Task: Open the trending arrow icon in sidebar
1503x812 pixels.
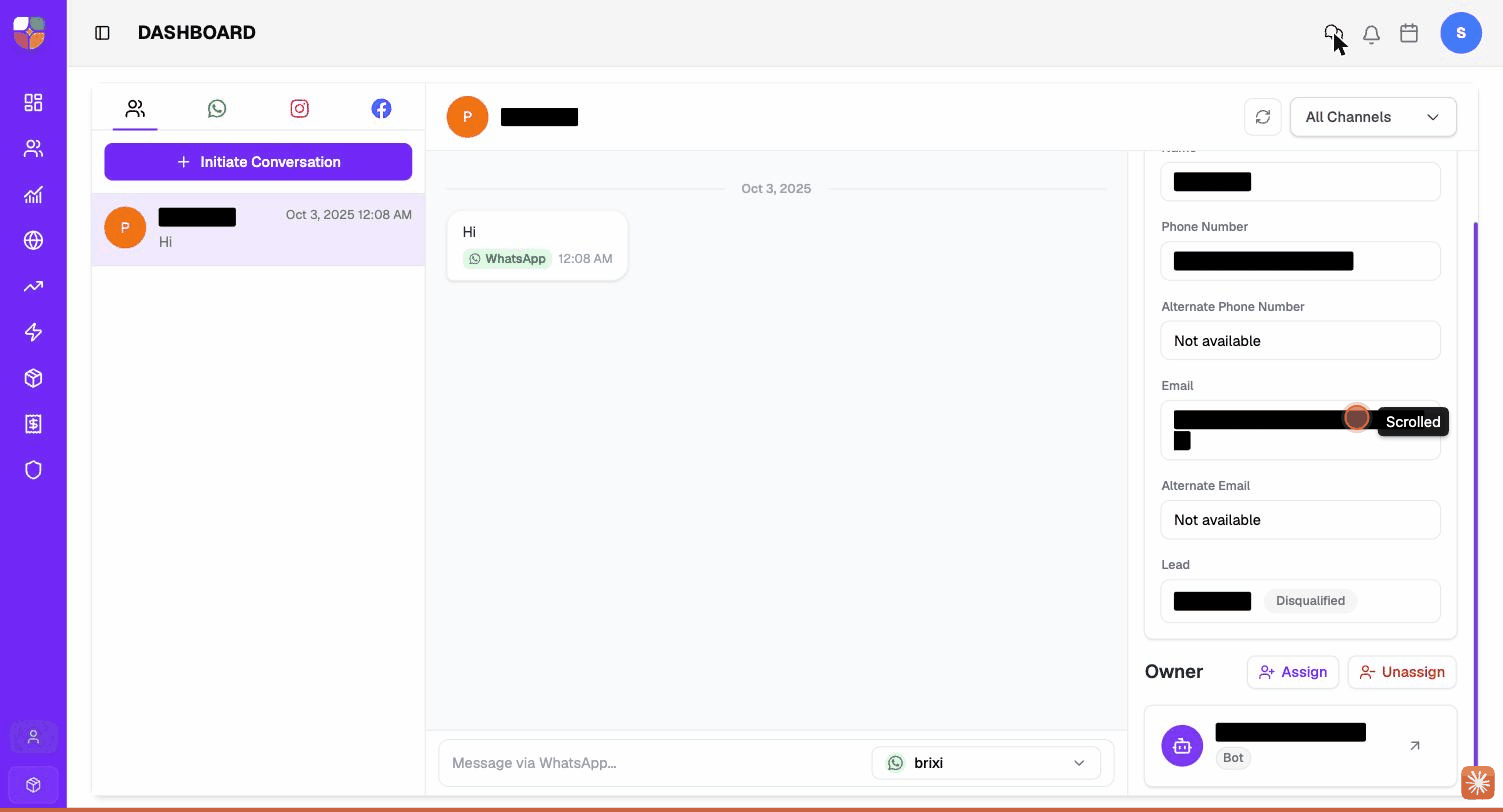Action: tap(33, 286)
